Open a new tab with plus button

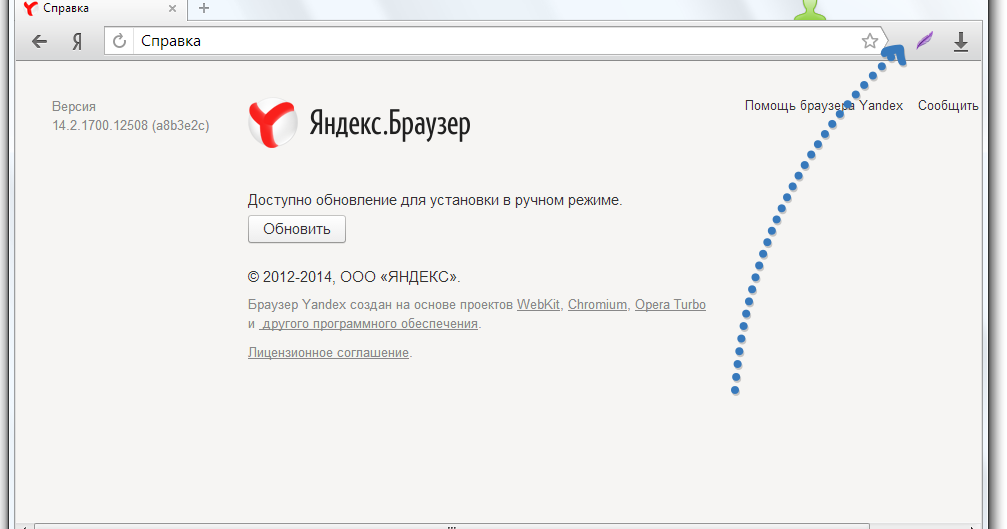coord(204,8)
